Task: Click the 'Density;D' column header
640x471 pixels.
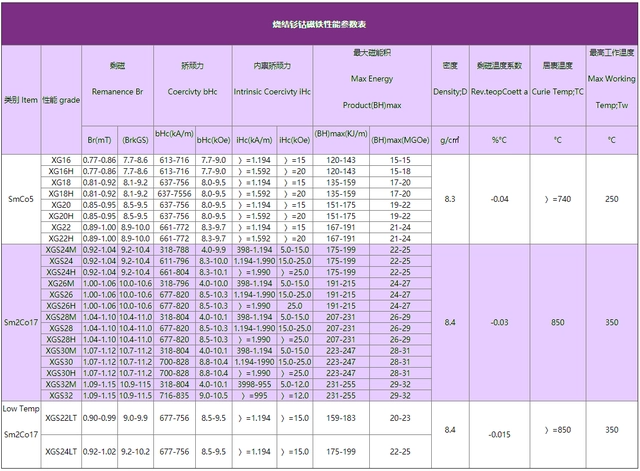Action: click(449, 90)
